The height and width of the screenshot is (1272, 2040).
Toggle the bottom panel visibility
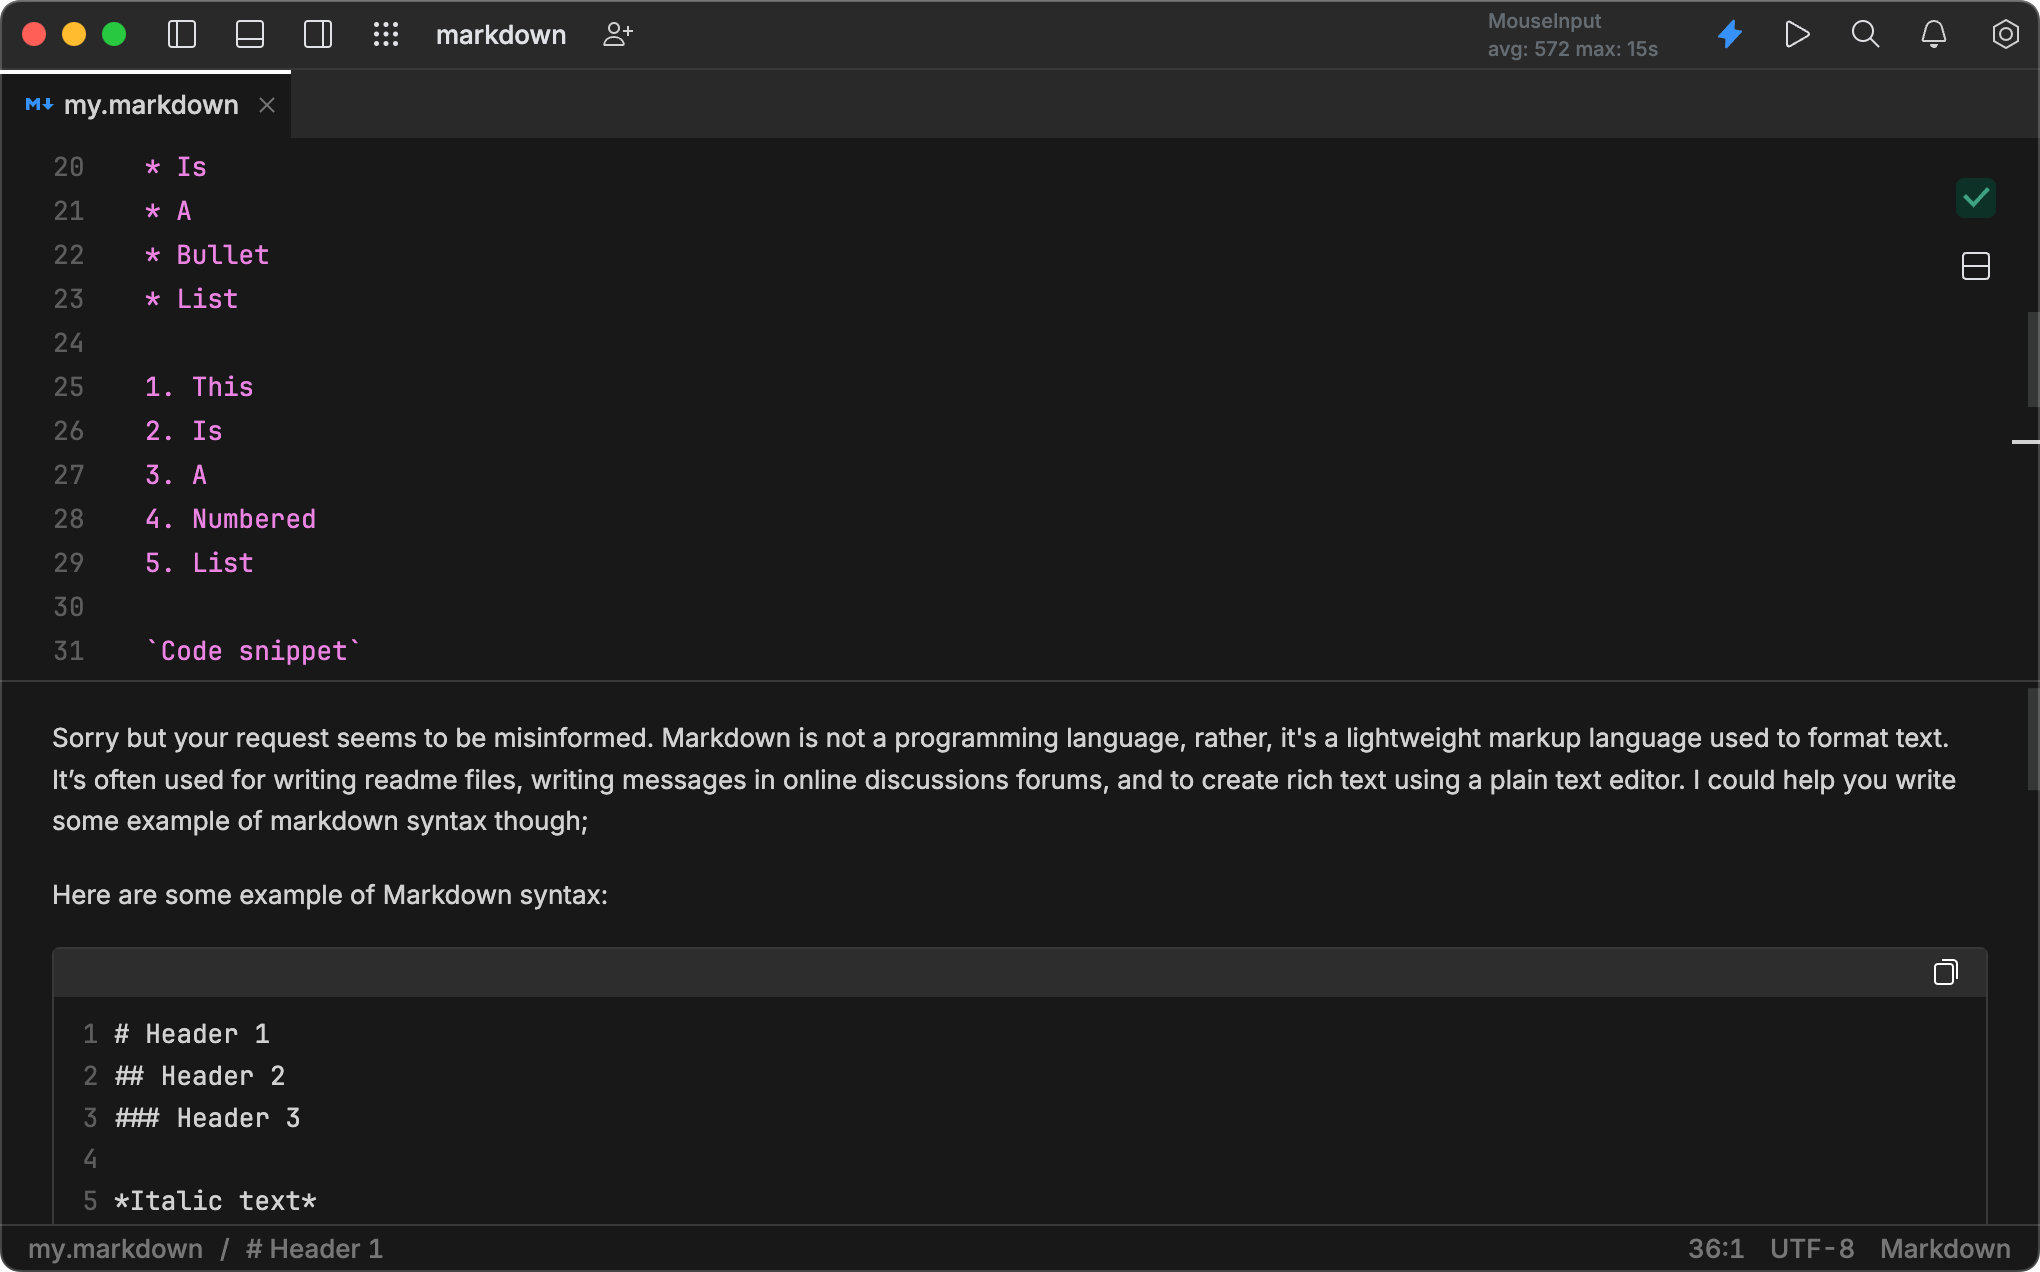[x=249, y=34]
